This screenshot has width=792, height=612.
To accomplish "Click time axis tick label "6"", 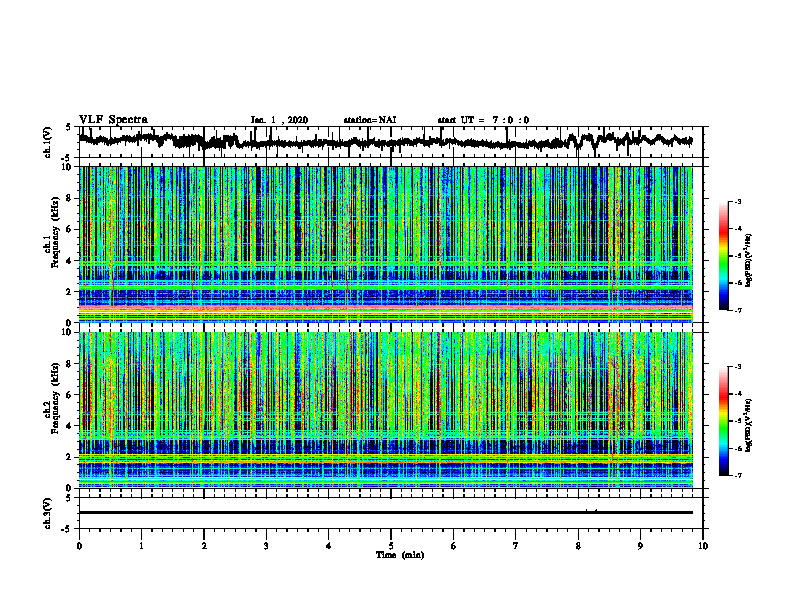I will coord(454,546).
